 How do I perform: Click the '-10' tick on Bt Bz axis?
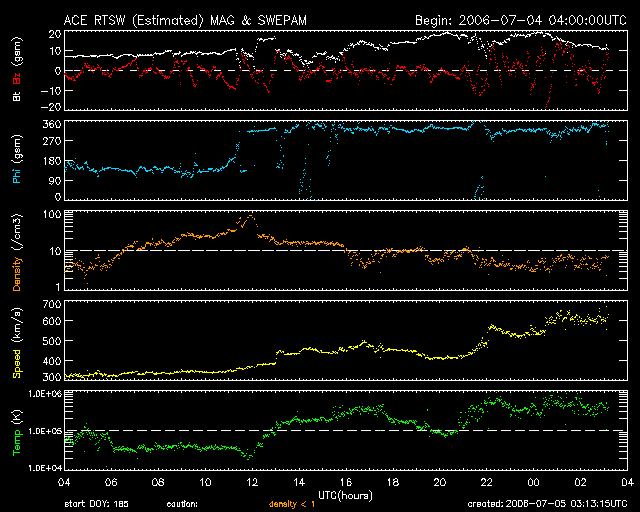click(51, 91)
